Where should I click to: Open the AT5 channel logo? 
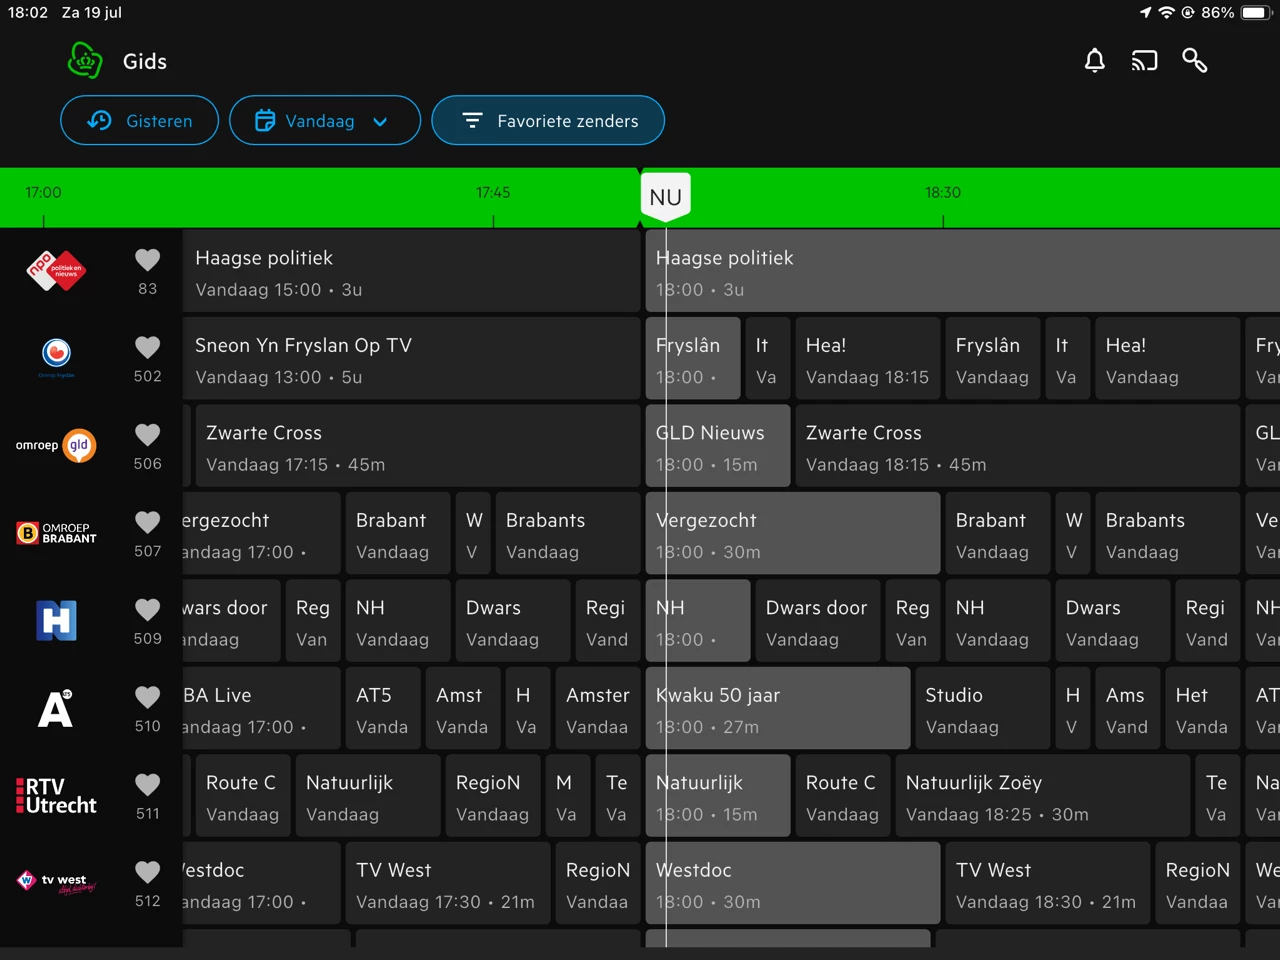[56, 708]
